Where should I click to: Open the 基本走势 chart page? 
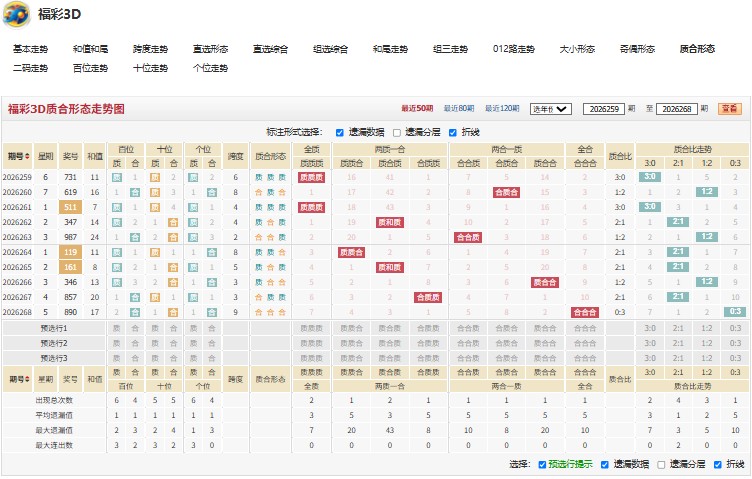point(30,49)
